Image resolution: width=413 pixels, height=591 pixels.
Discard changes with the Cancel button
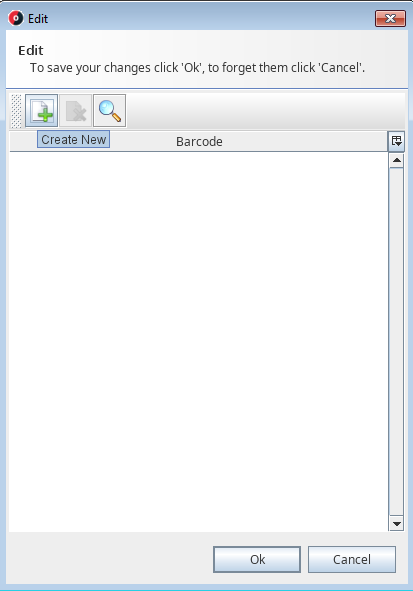pyautogui.click(x=352, y=559)
